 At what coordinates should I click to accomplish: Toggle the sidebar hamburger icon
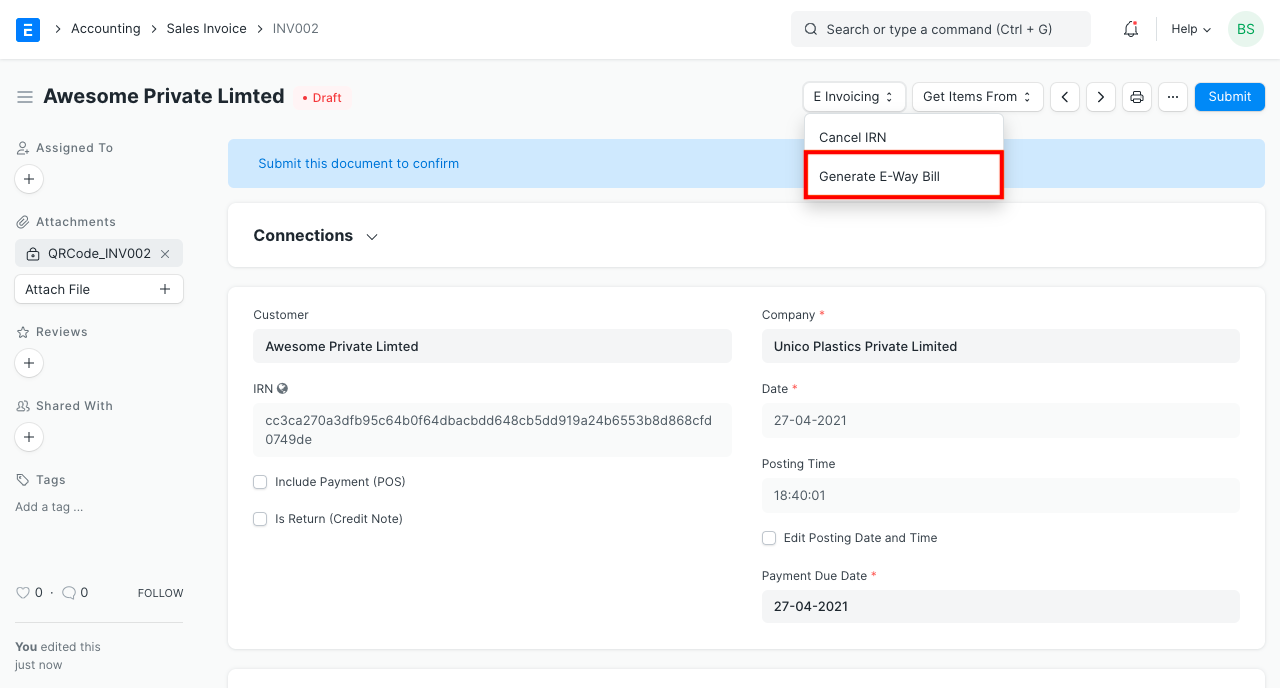[x=25, y=96]
